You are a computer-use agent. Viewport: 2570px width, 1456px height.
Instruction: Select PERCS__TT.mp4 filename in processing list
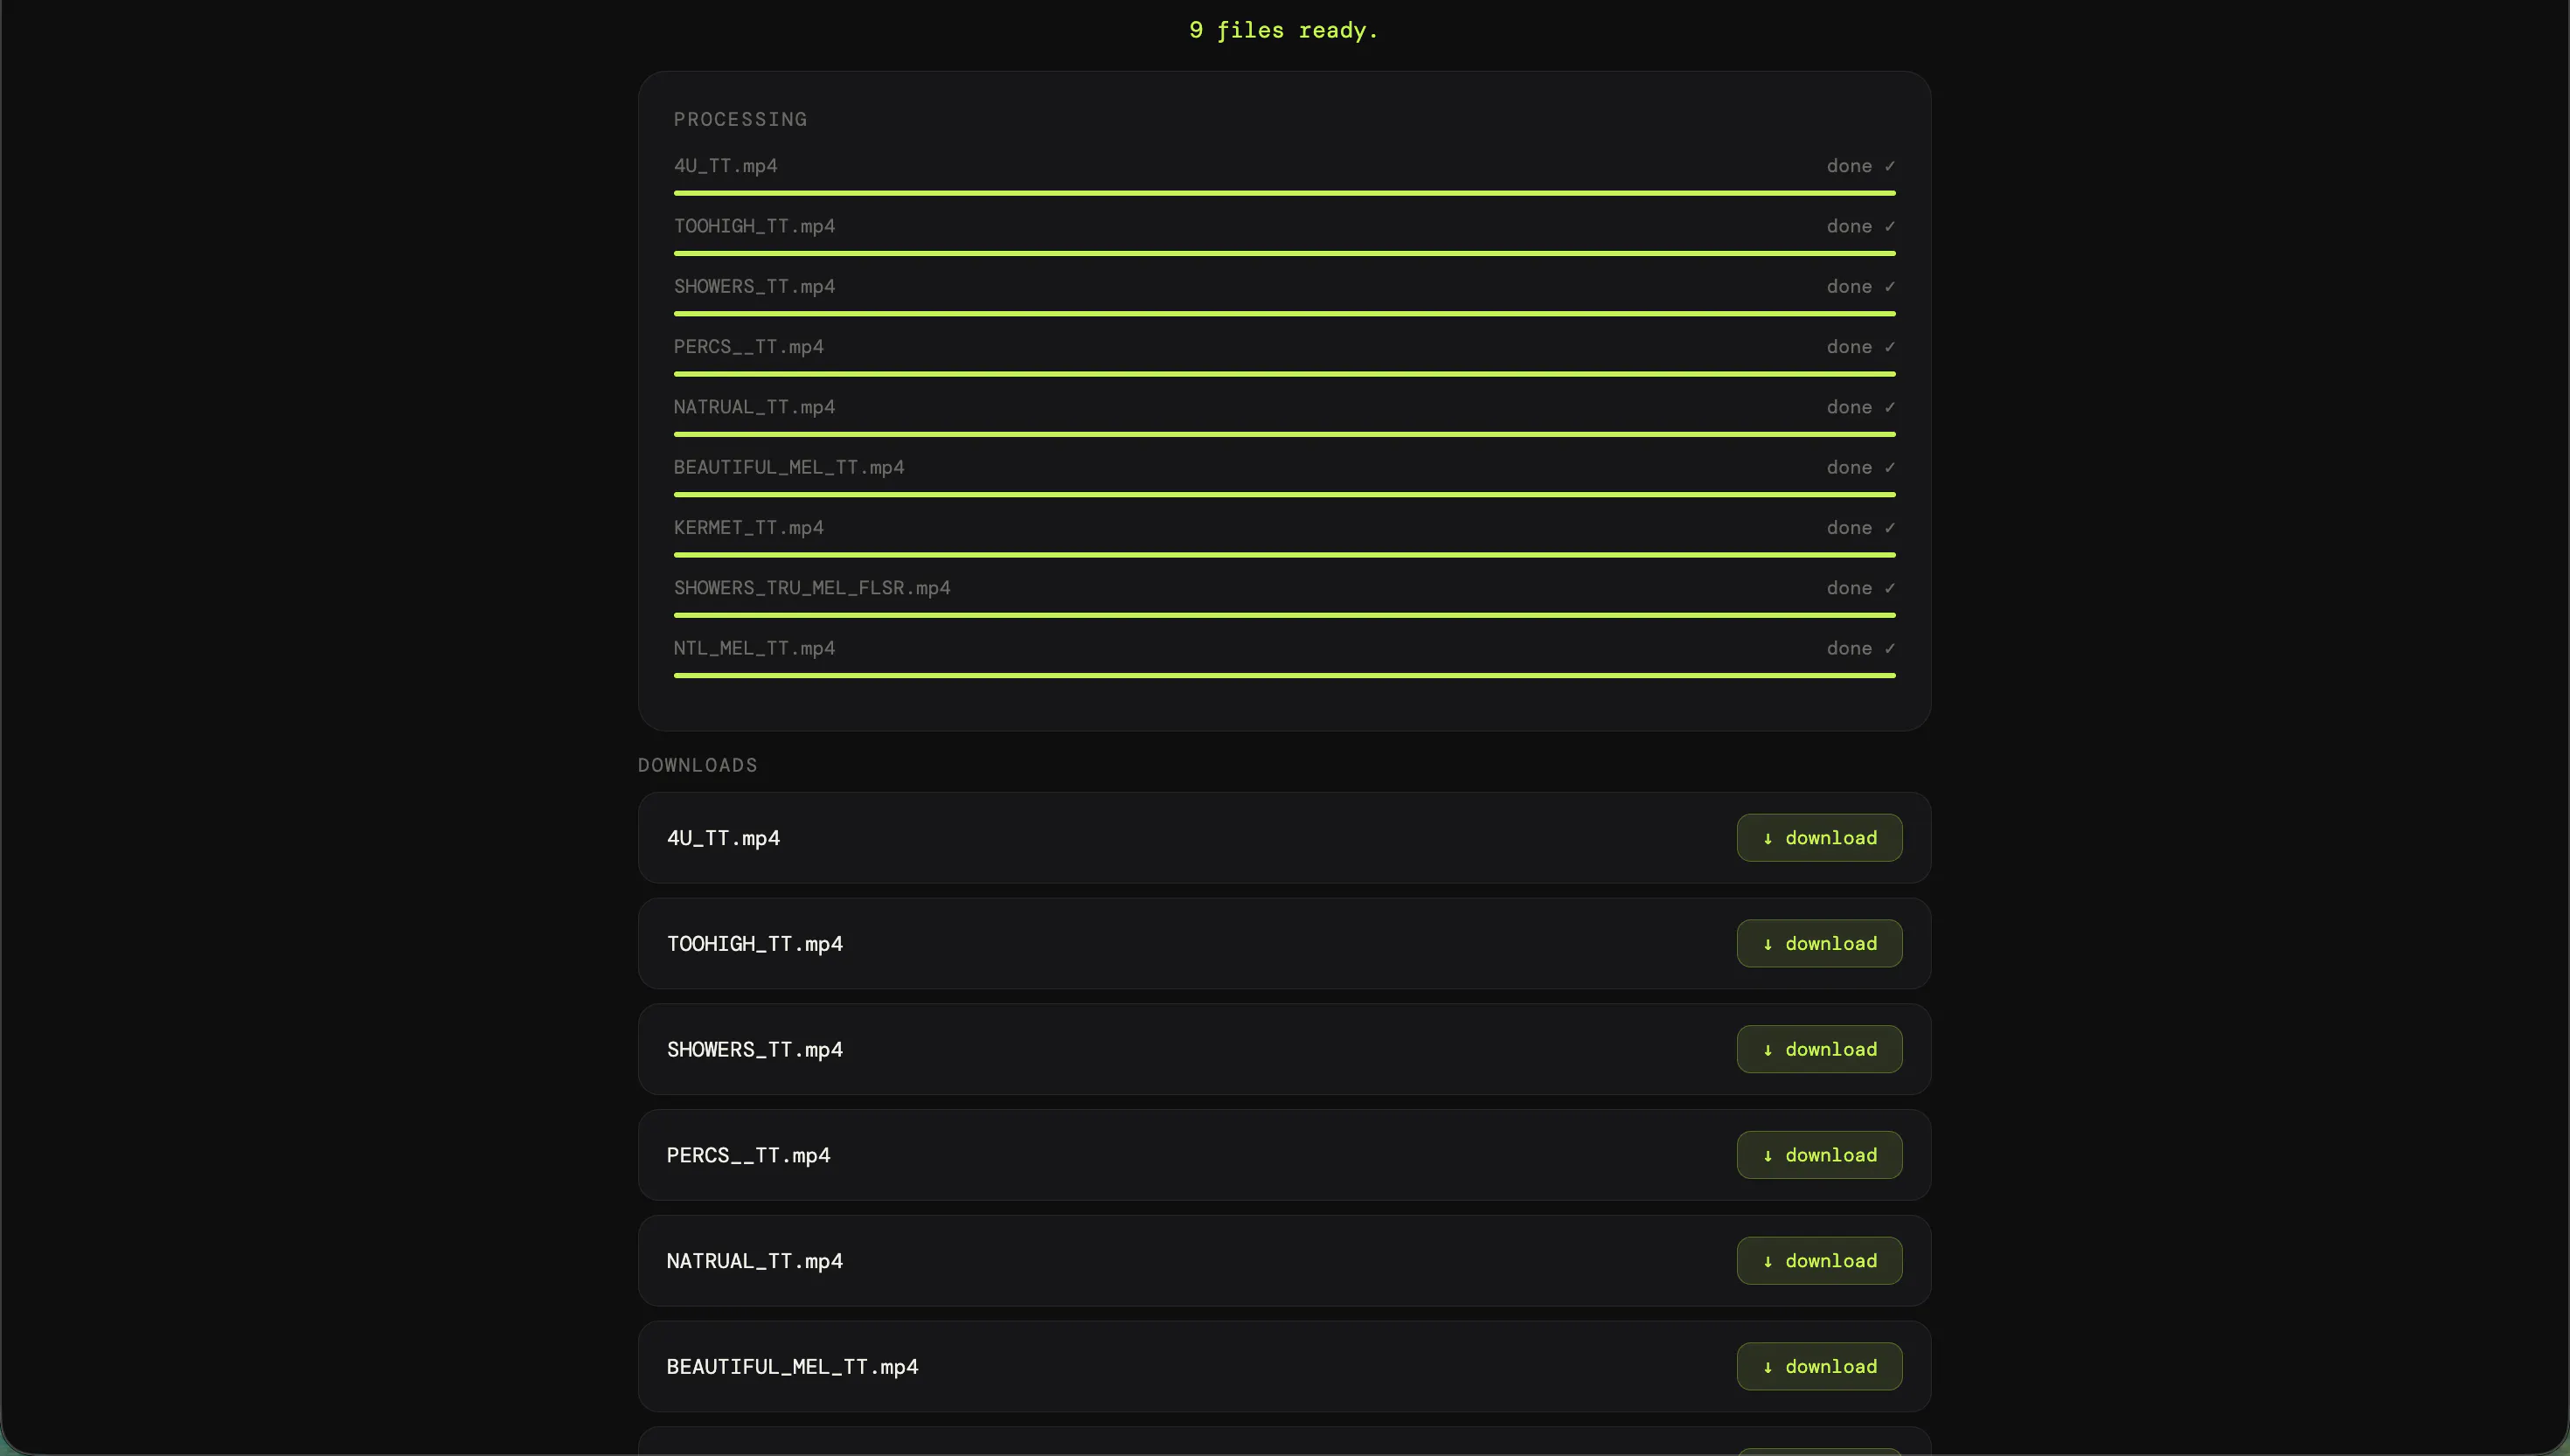[748, 347]
